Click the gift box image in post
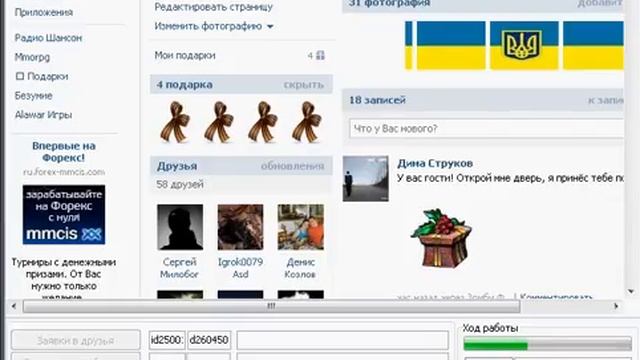Image resolution: width=640 pixels, height=360 pixels. [x=442, y=238]
